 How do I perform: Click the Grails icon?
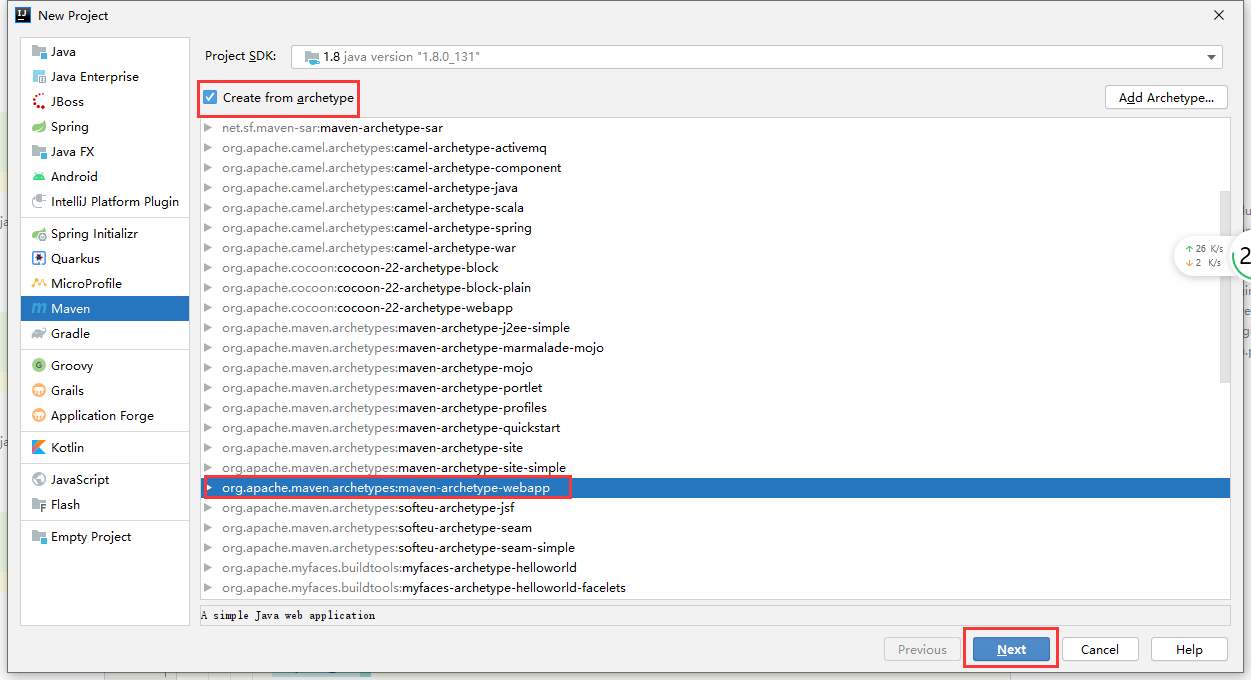[x=39, y=391]
